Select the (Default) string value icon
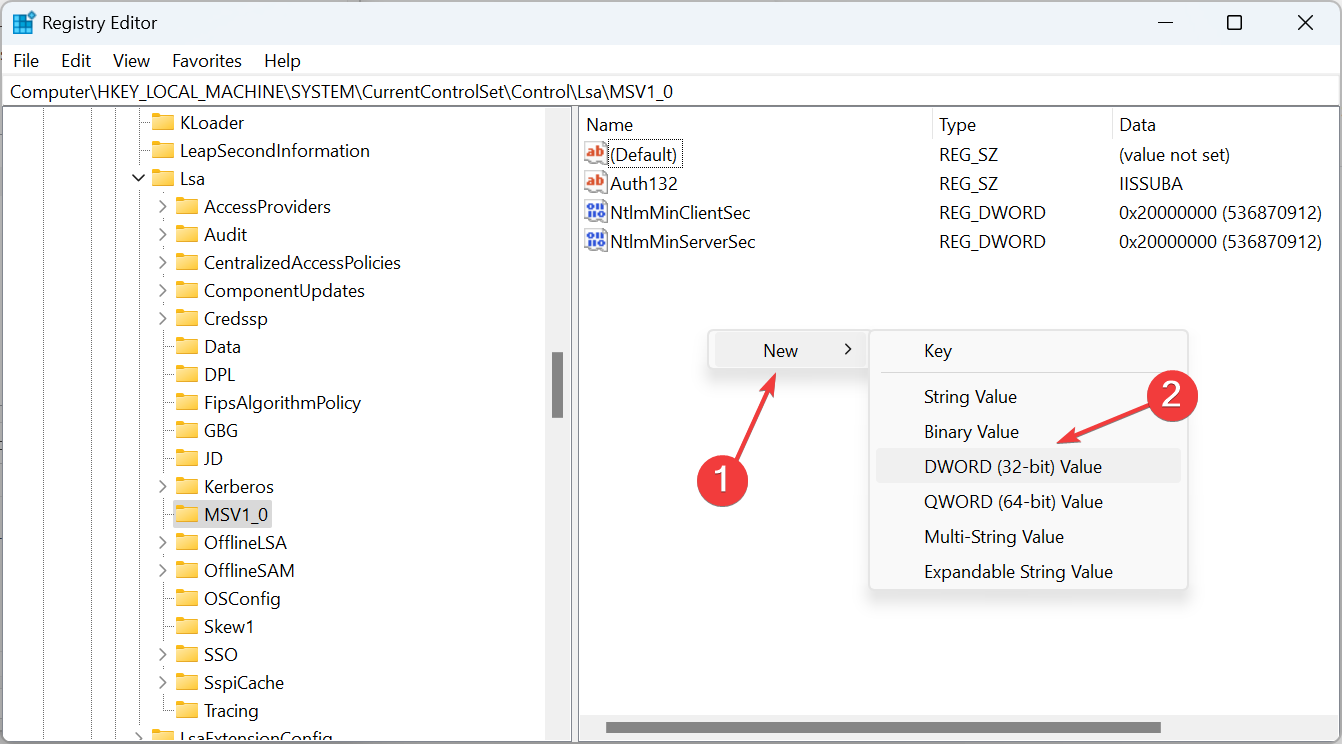 tap(596, 154)
